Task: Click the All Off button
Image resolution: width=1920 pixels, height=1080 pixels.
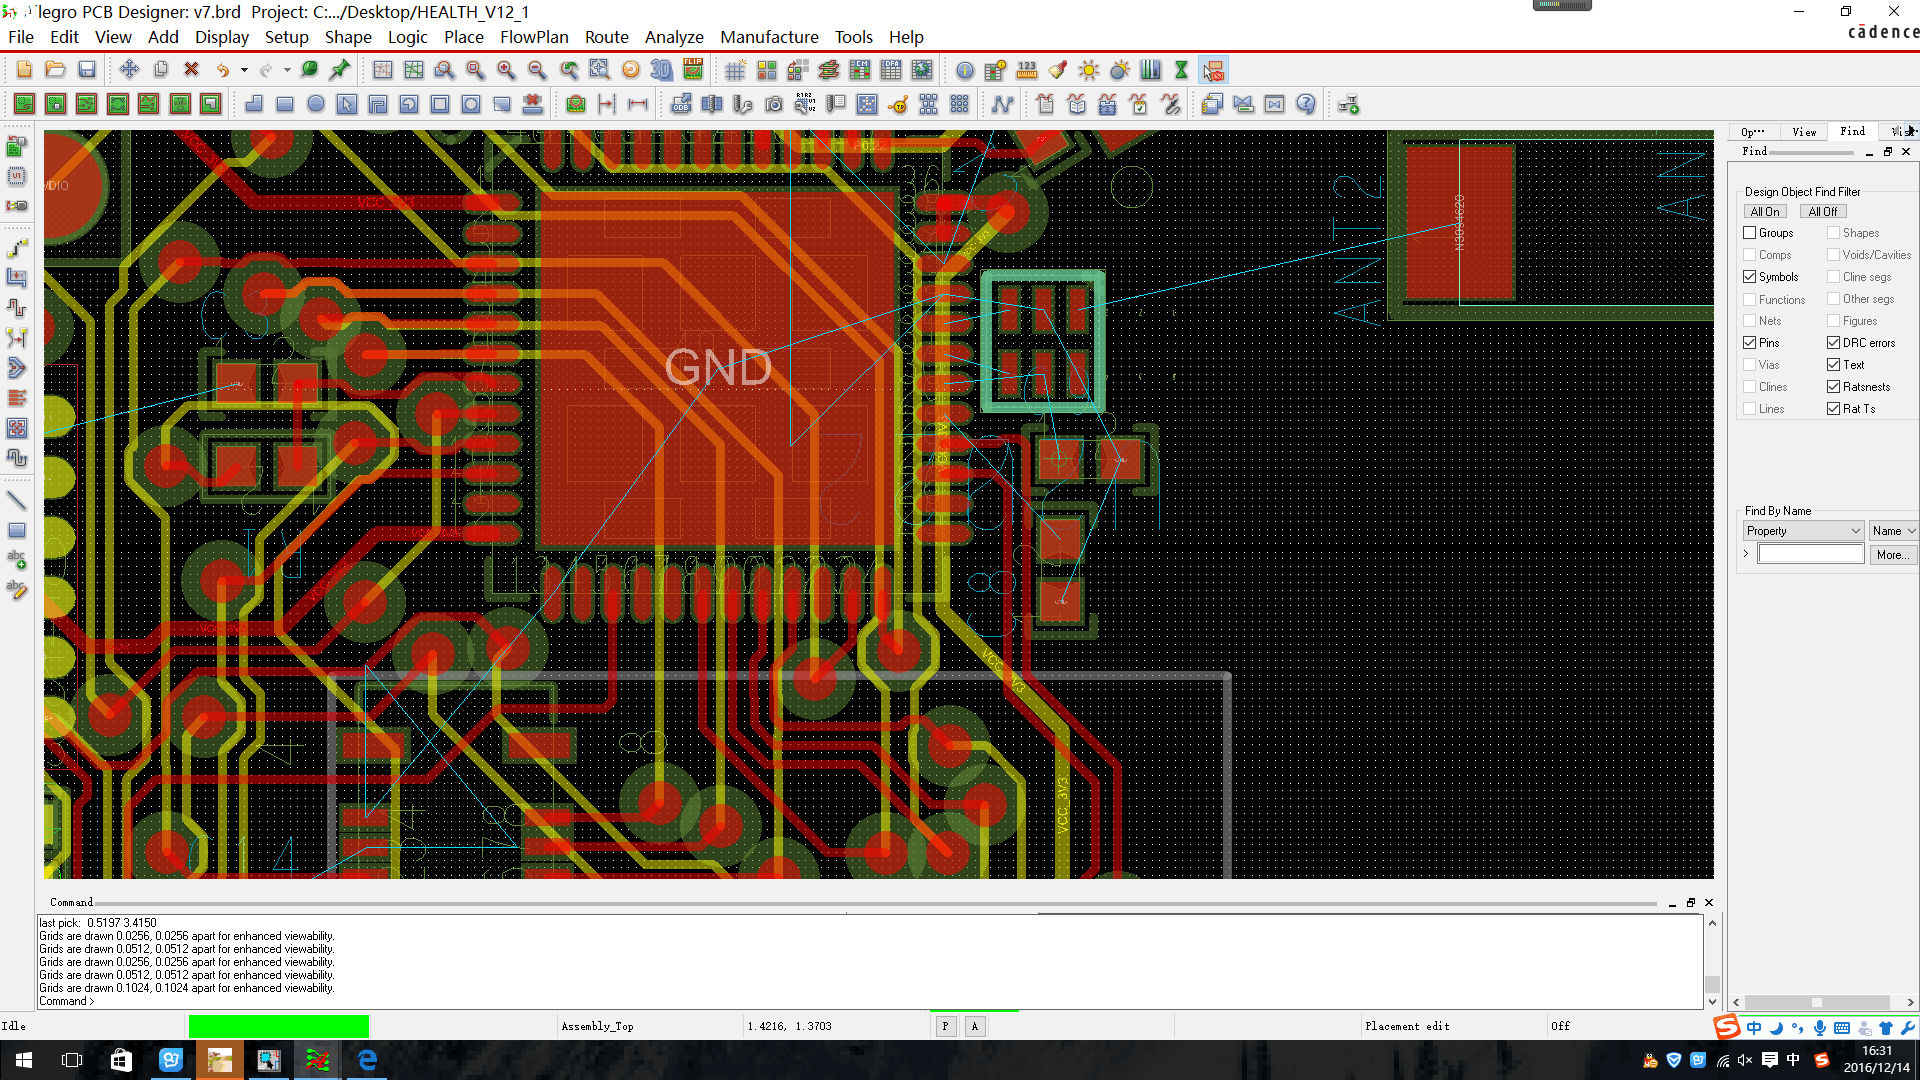Action: pos(1822,212)
